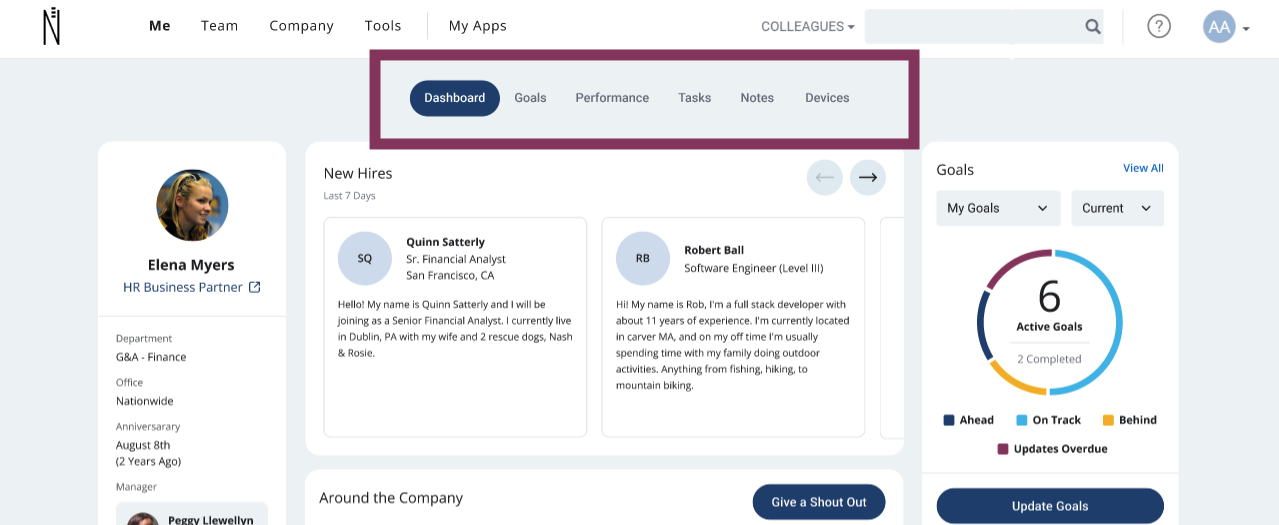This screenshot has height=525, width=1279.
Task: Click the caret next to the AA avatar
Action: pos(1246,29)
